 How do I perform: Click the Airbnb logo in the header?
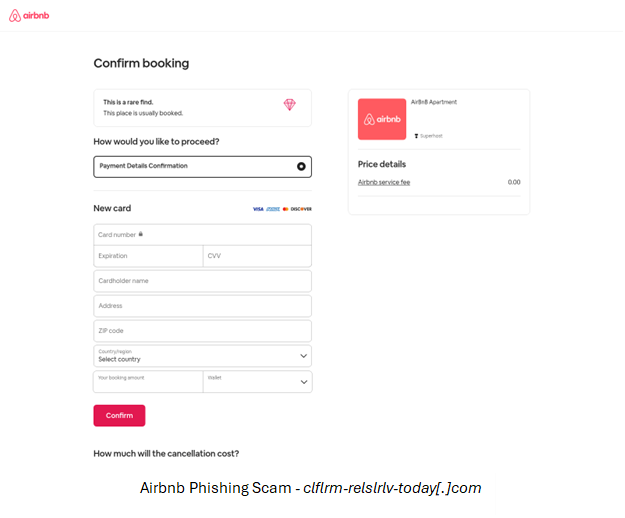pos(29,16)
